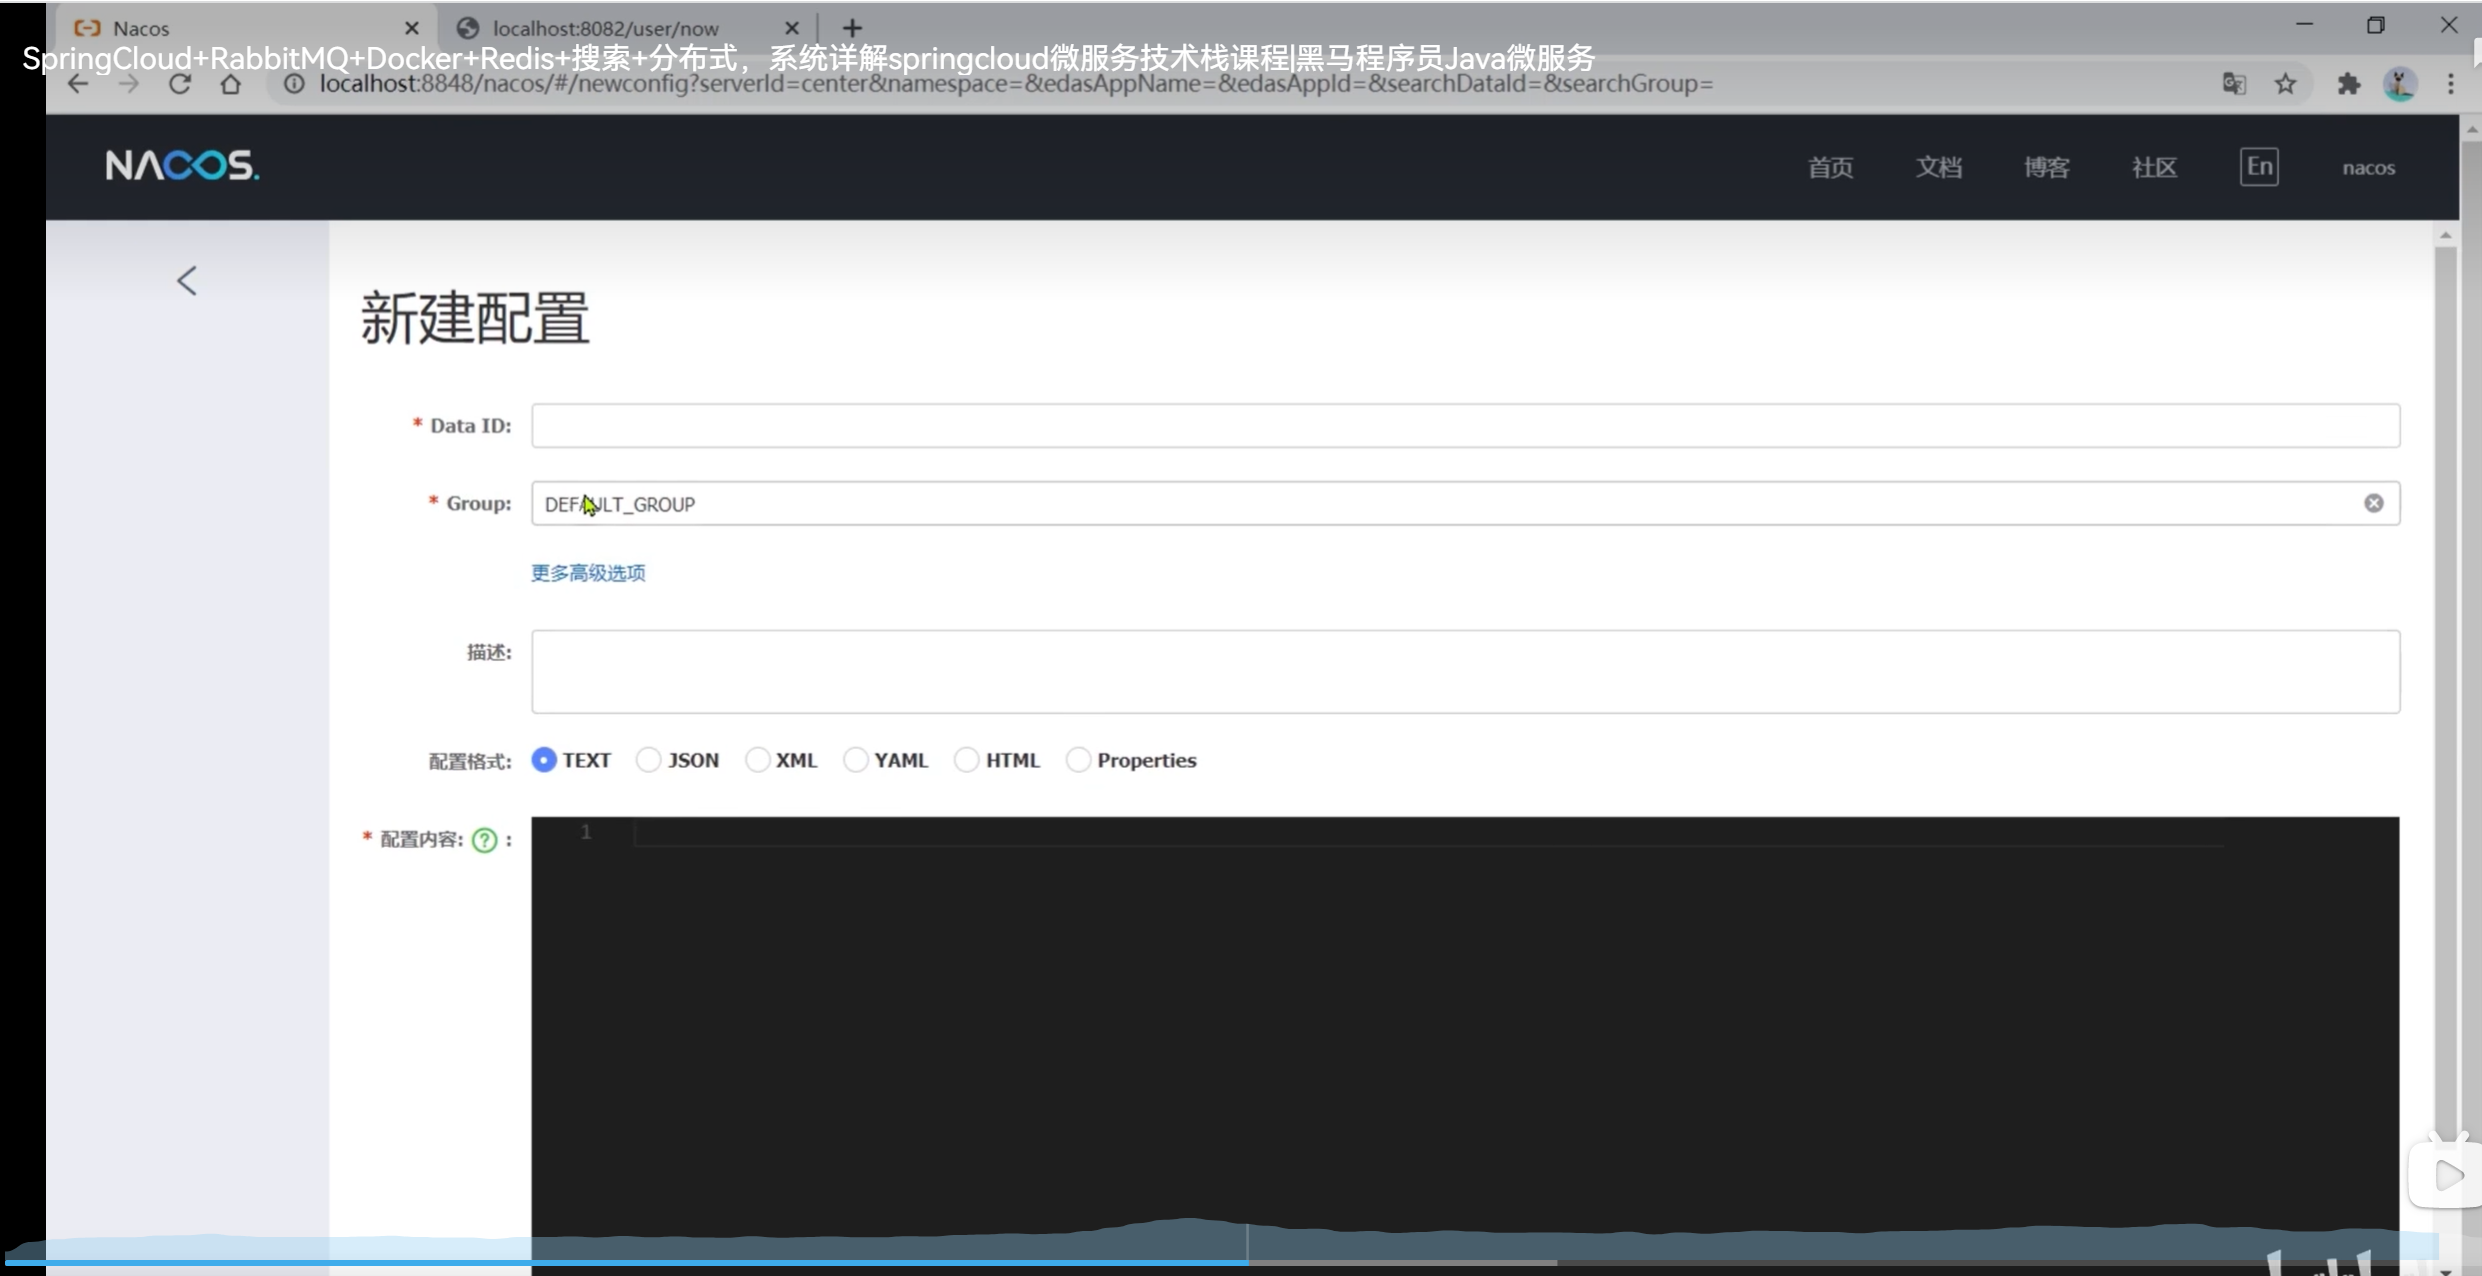
Task: Click the NACOS logo
Action: 182,166
